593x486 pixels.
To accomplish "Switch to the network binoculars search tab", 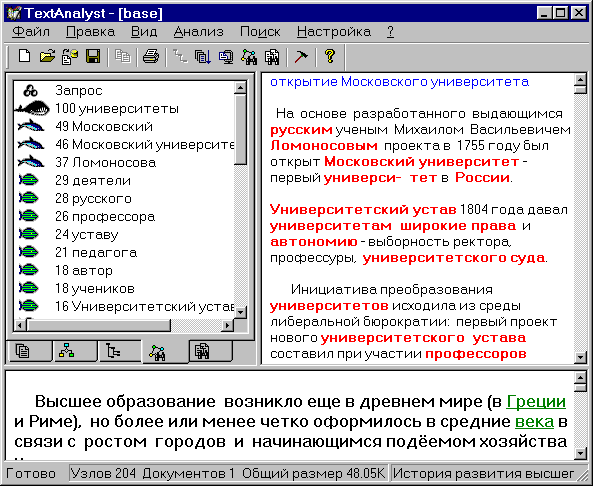I will pyautogui.click(x=165, y=352).
